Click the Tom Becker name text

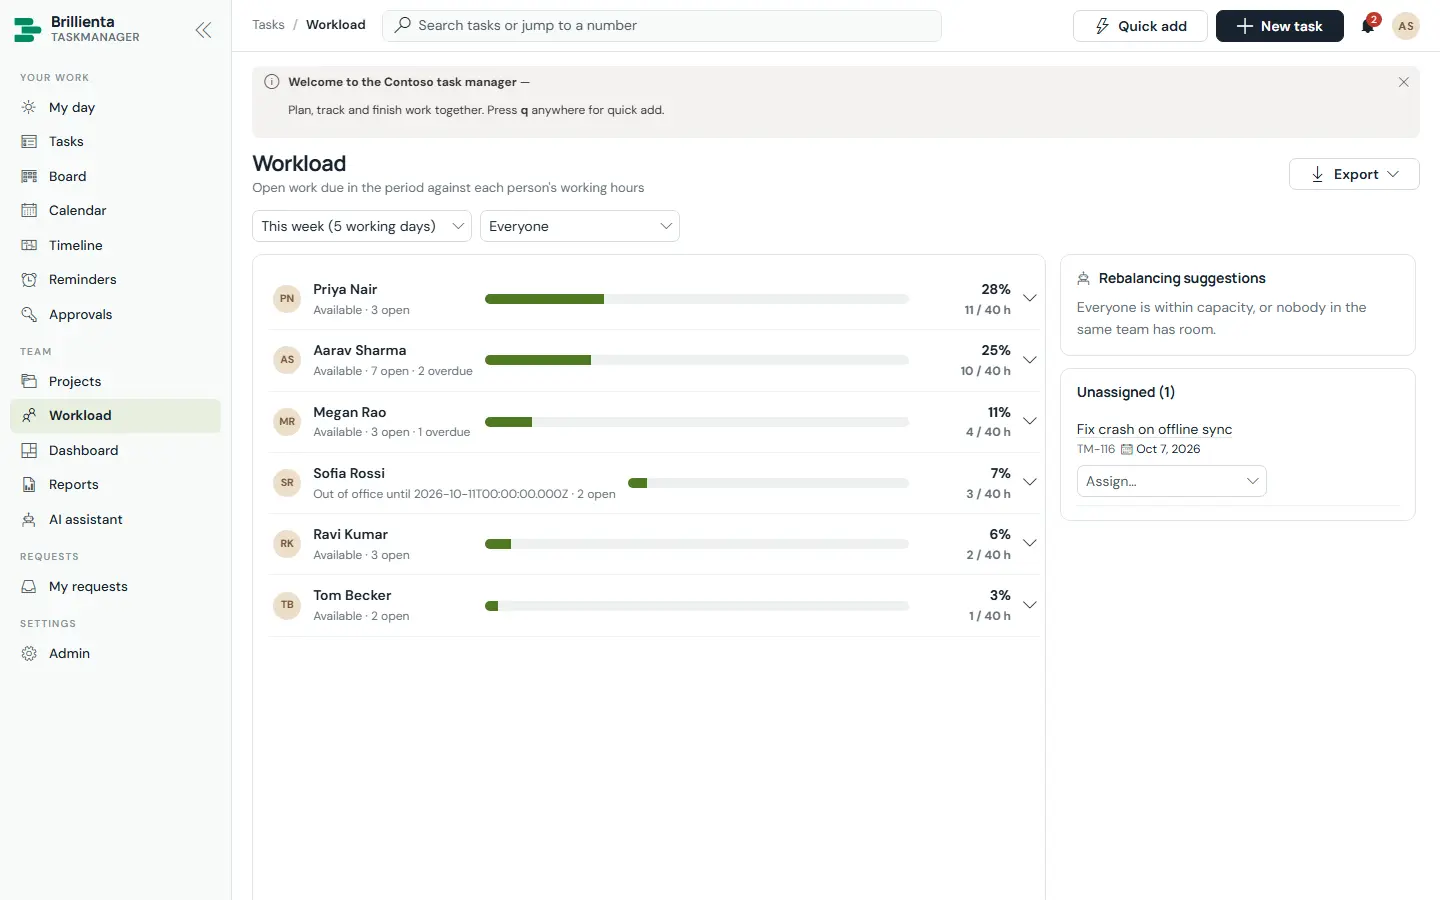(352, 595)
